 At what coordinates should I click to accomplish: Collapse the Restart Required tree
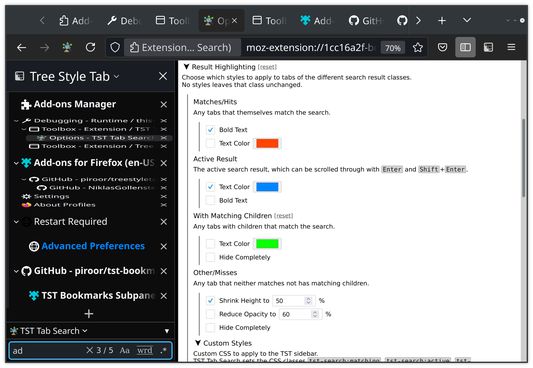[x=16, y=222]
